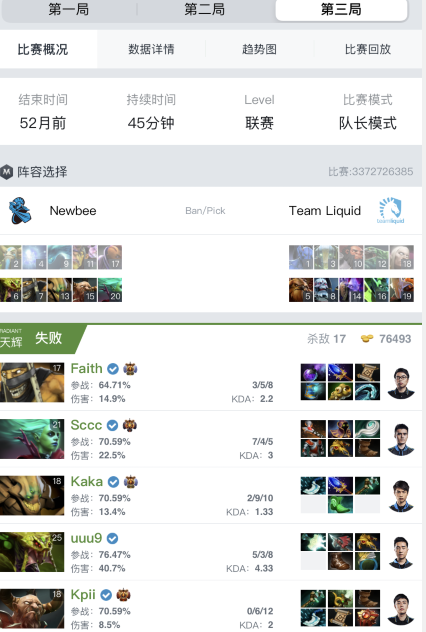Image resolution: width=426 pixels, height=632 pixels.
Task: Open the 数据详情 tab
Action: [x=151, y=49]
